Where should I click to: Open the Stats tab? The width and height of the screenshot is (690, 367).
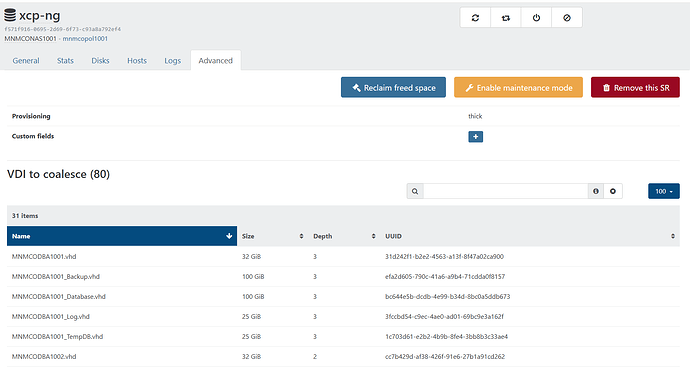click(x=65, y=61)
